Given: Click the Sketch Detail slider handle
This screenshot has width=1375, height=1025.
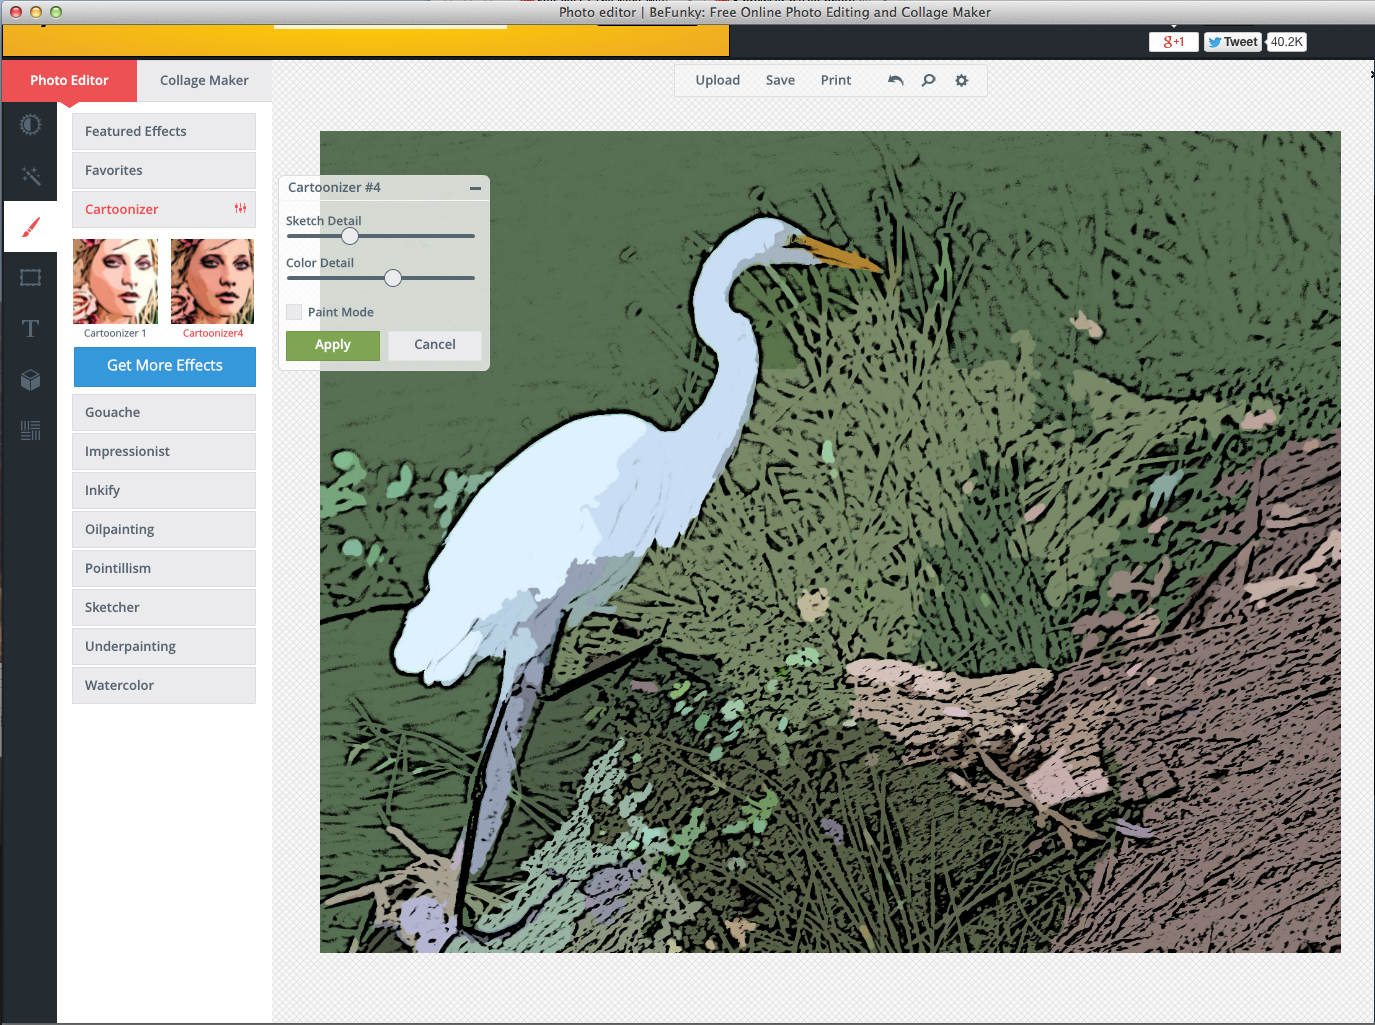Looking at the screenshot, I should point(349,236).
